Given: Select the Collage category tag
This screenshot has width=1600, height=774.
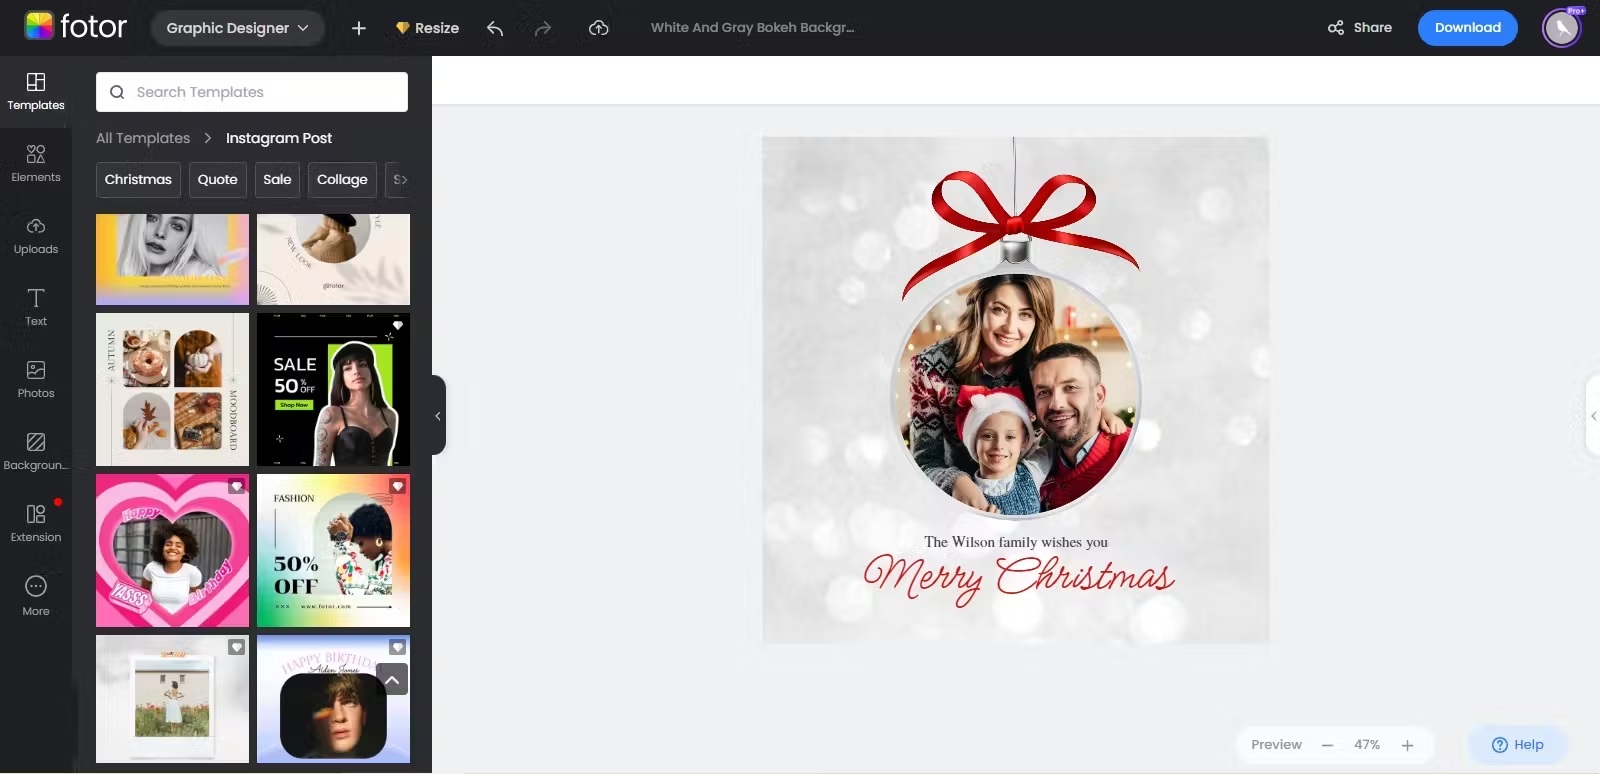Looking at the screenshot, I should pos(342,180).
